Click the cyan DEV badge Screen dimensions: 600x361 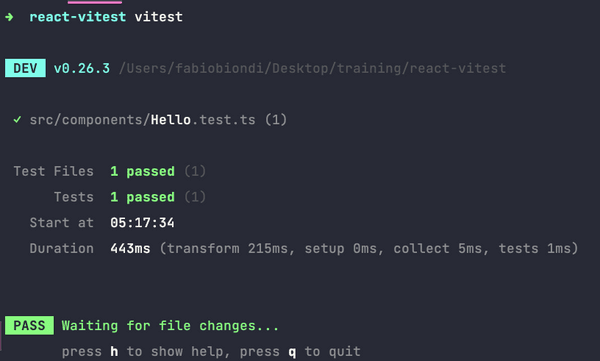25,68
